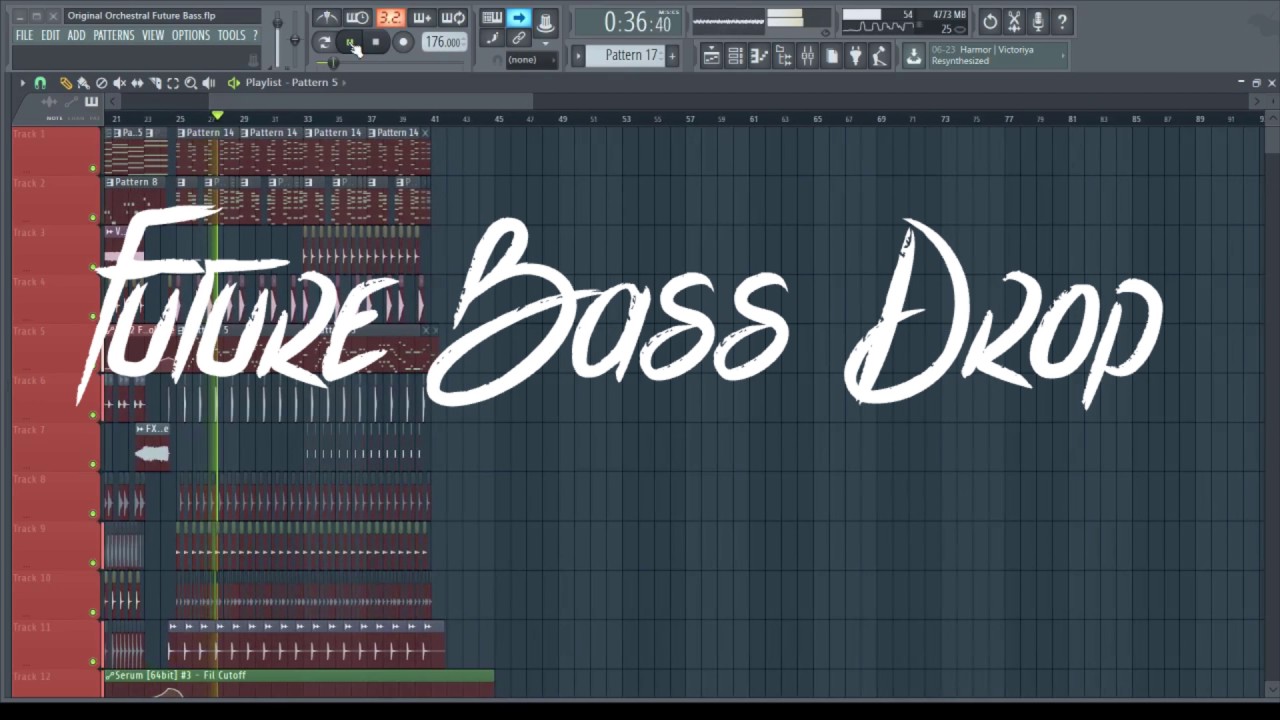Image resolution: width=1280 pixels, height=720 pixels.
Task: Adjust the swing slider below transport
Action: [x=332, y=63]
